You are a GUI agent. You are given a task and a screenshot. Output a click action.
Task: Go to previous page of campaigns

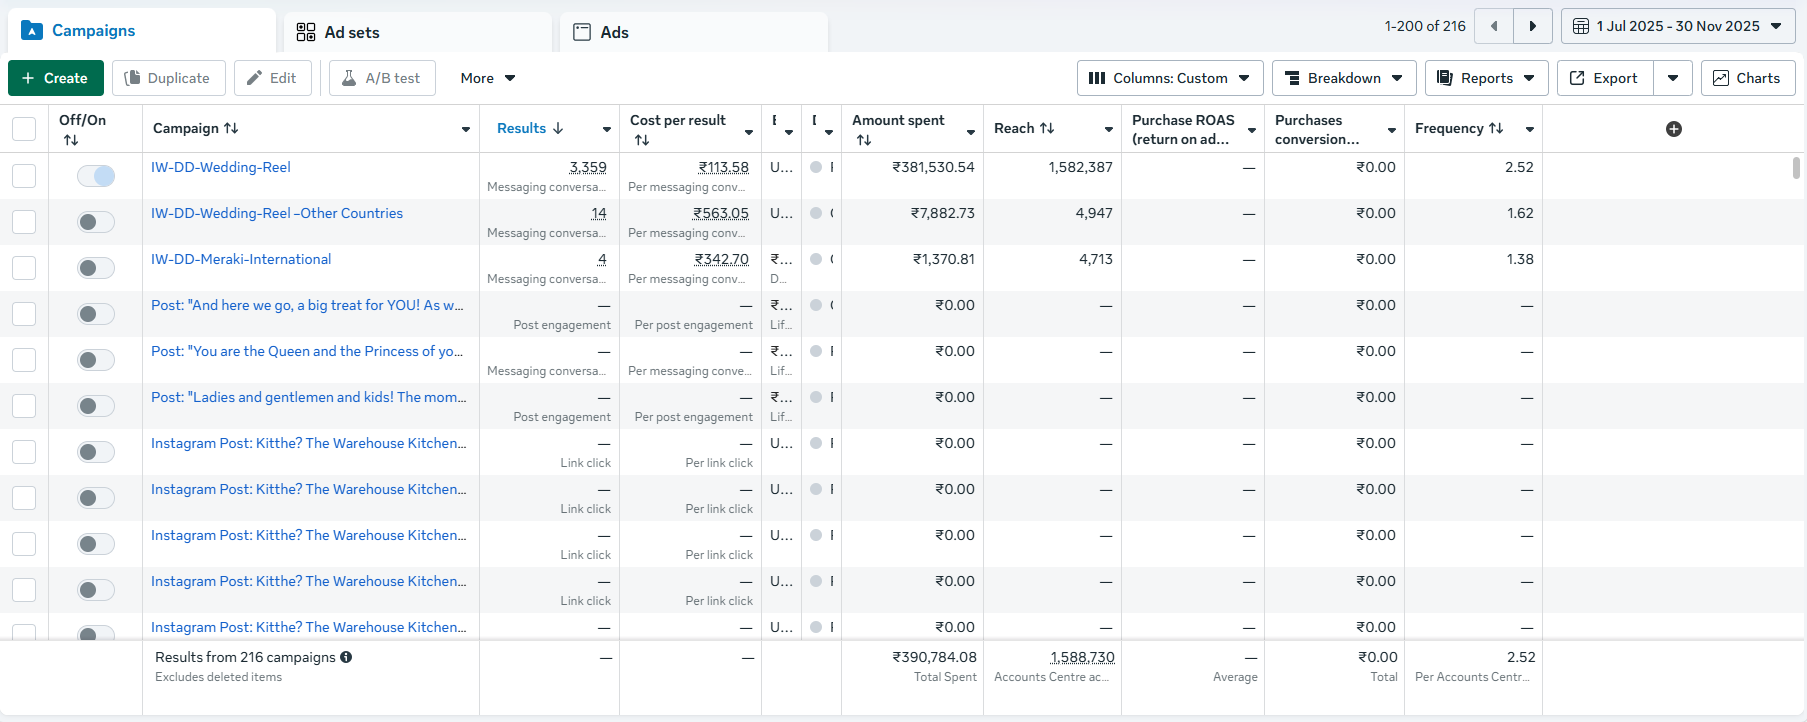click(x=1494, y=26)
